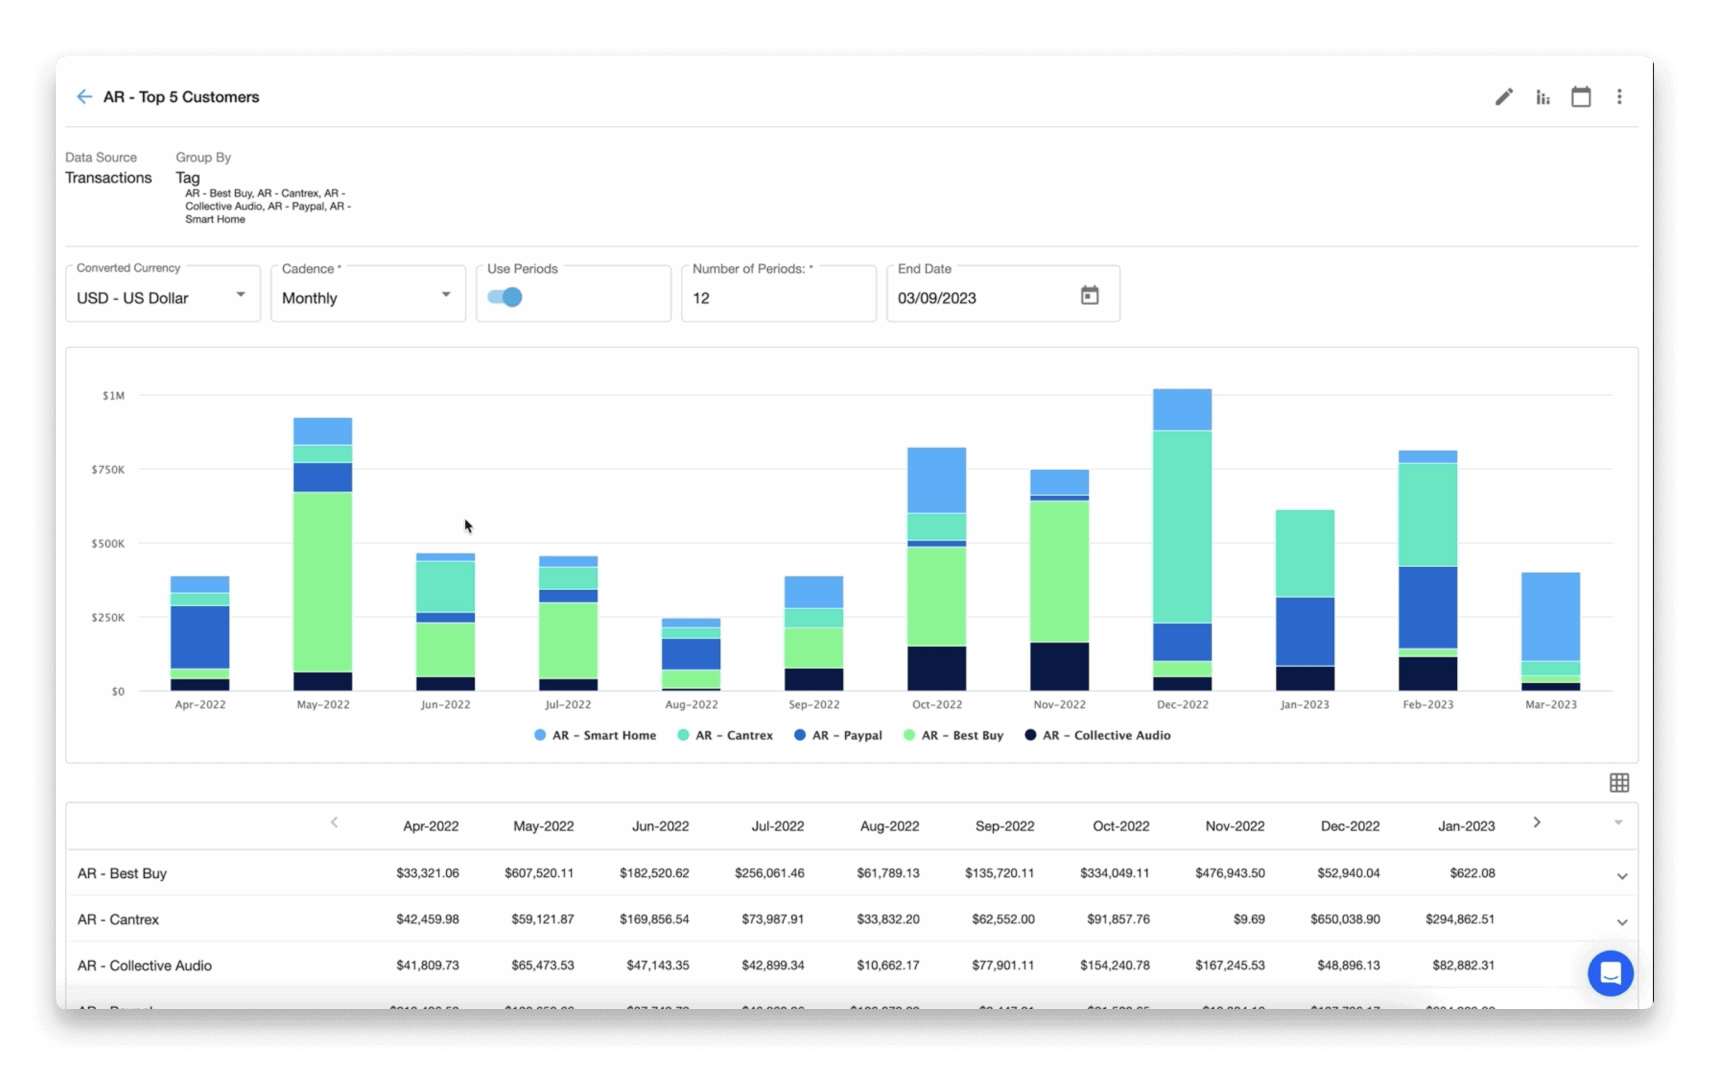Image resolution: width=1710 pixels, height=1065 pixels.
Task: Click the AR - Best Buy legend swatch
Action: click(x=909, y=736)
